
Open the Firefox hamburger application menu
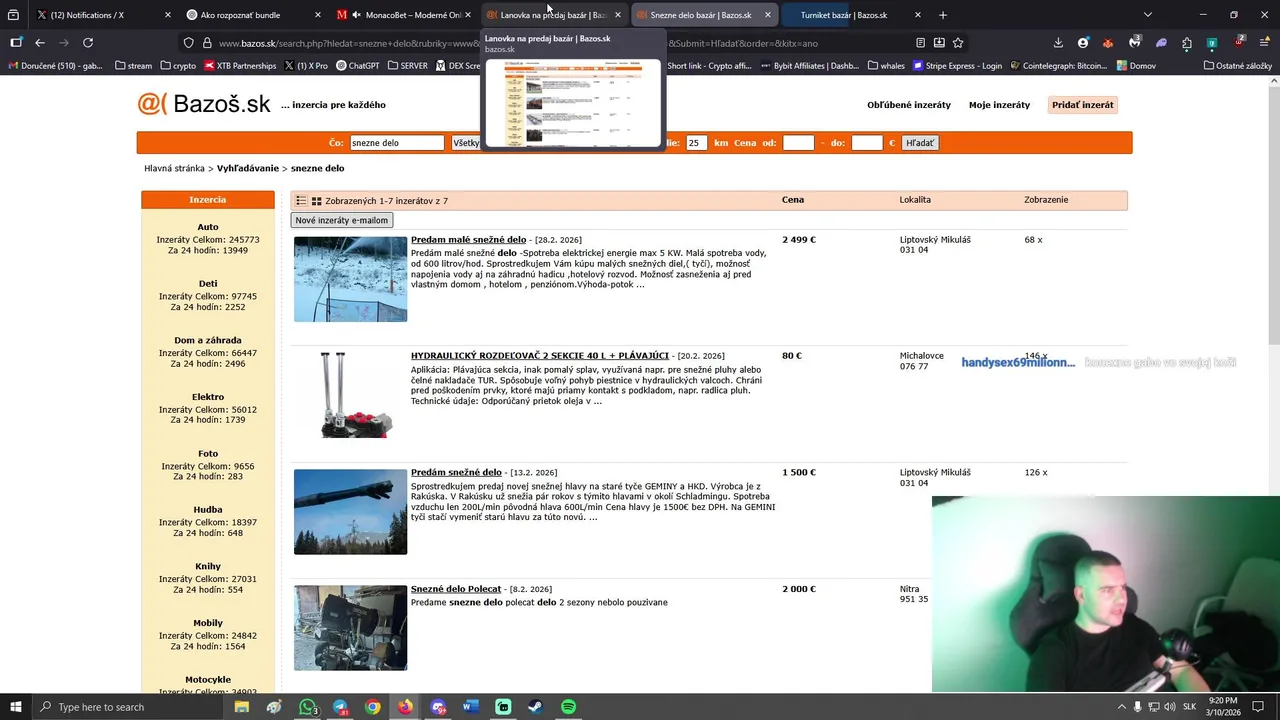pos(1264,43)
